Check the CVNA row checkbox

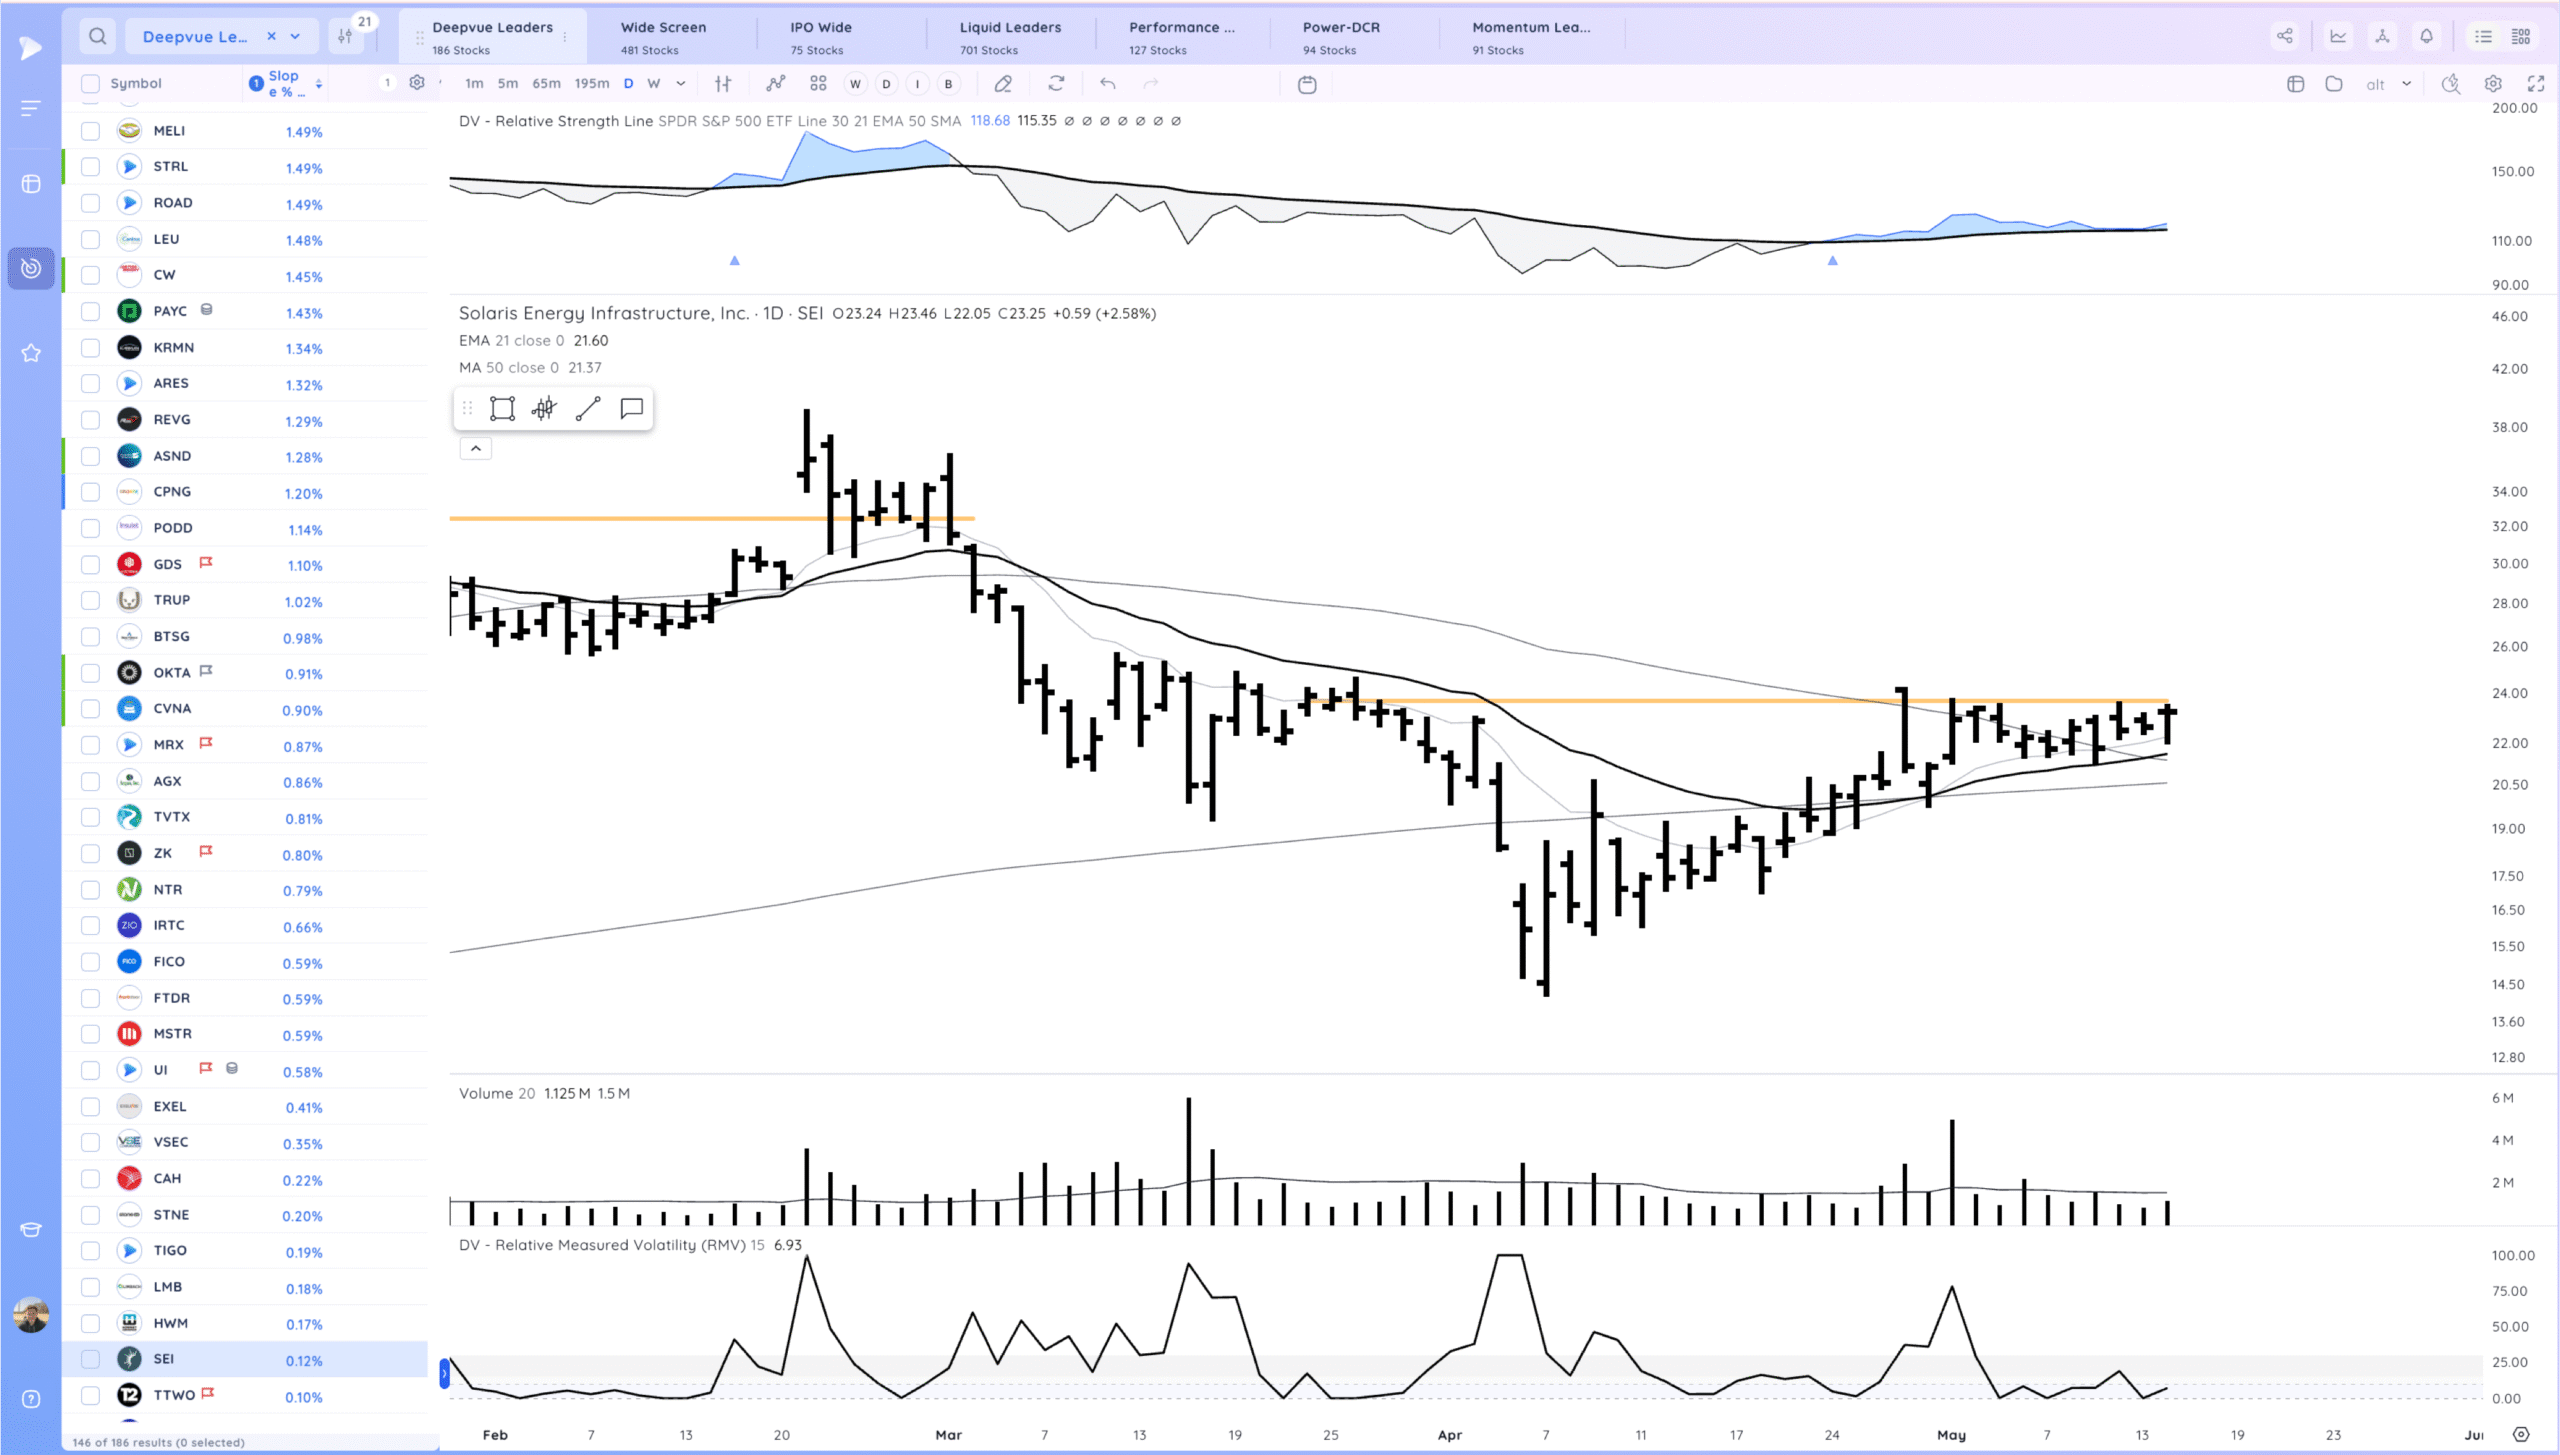tap(91, 709)
